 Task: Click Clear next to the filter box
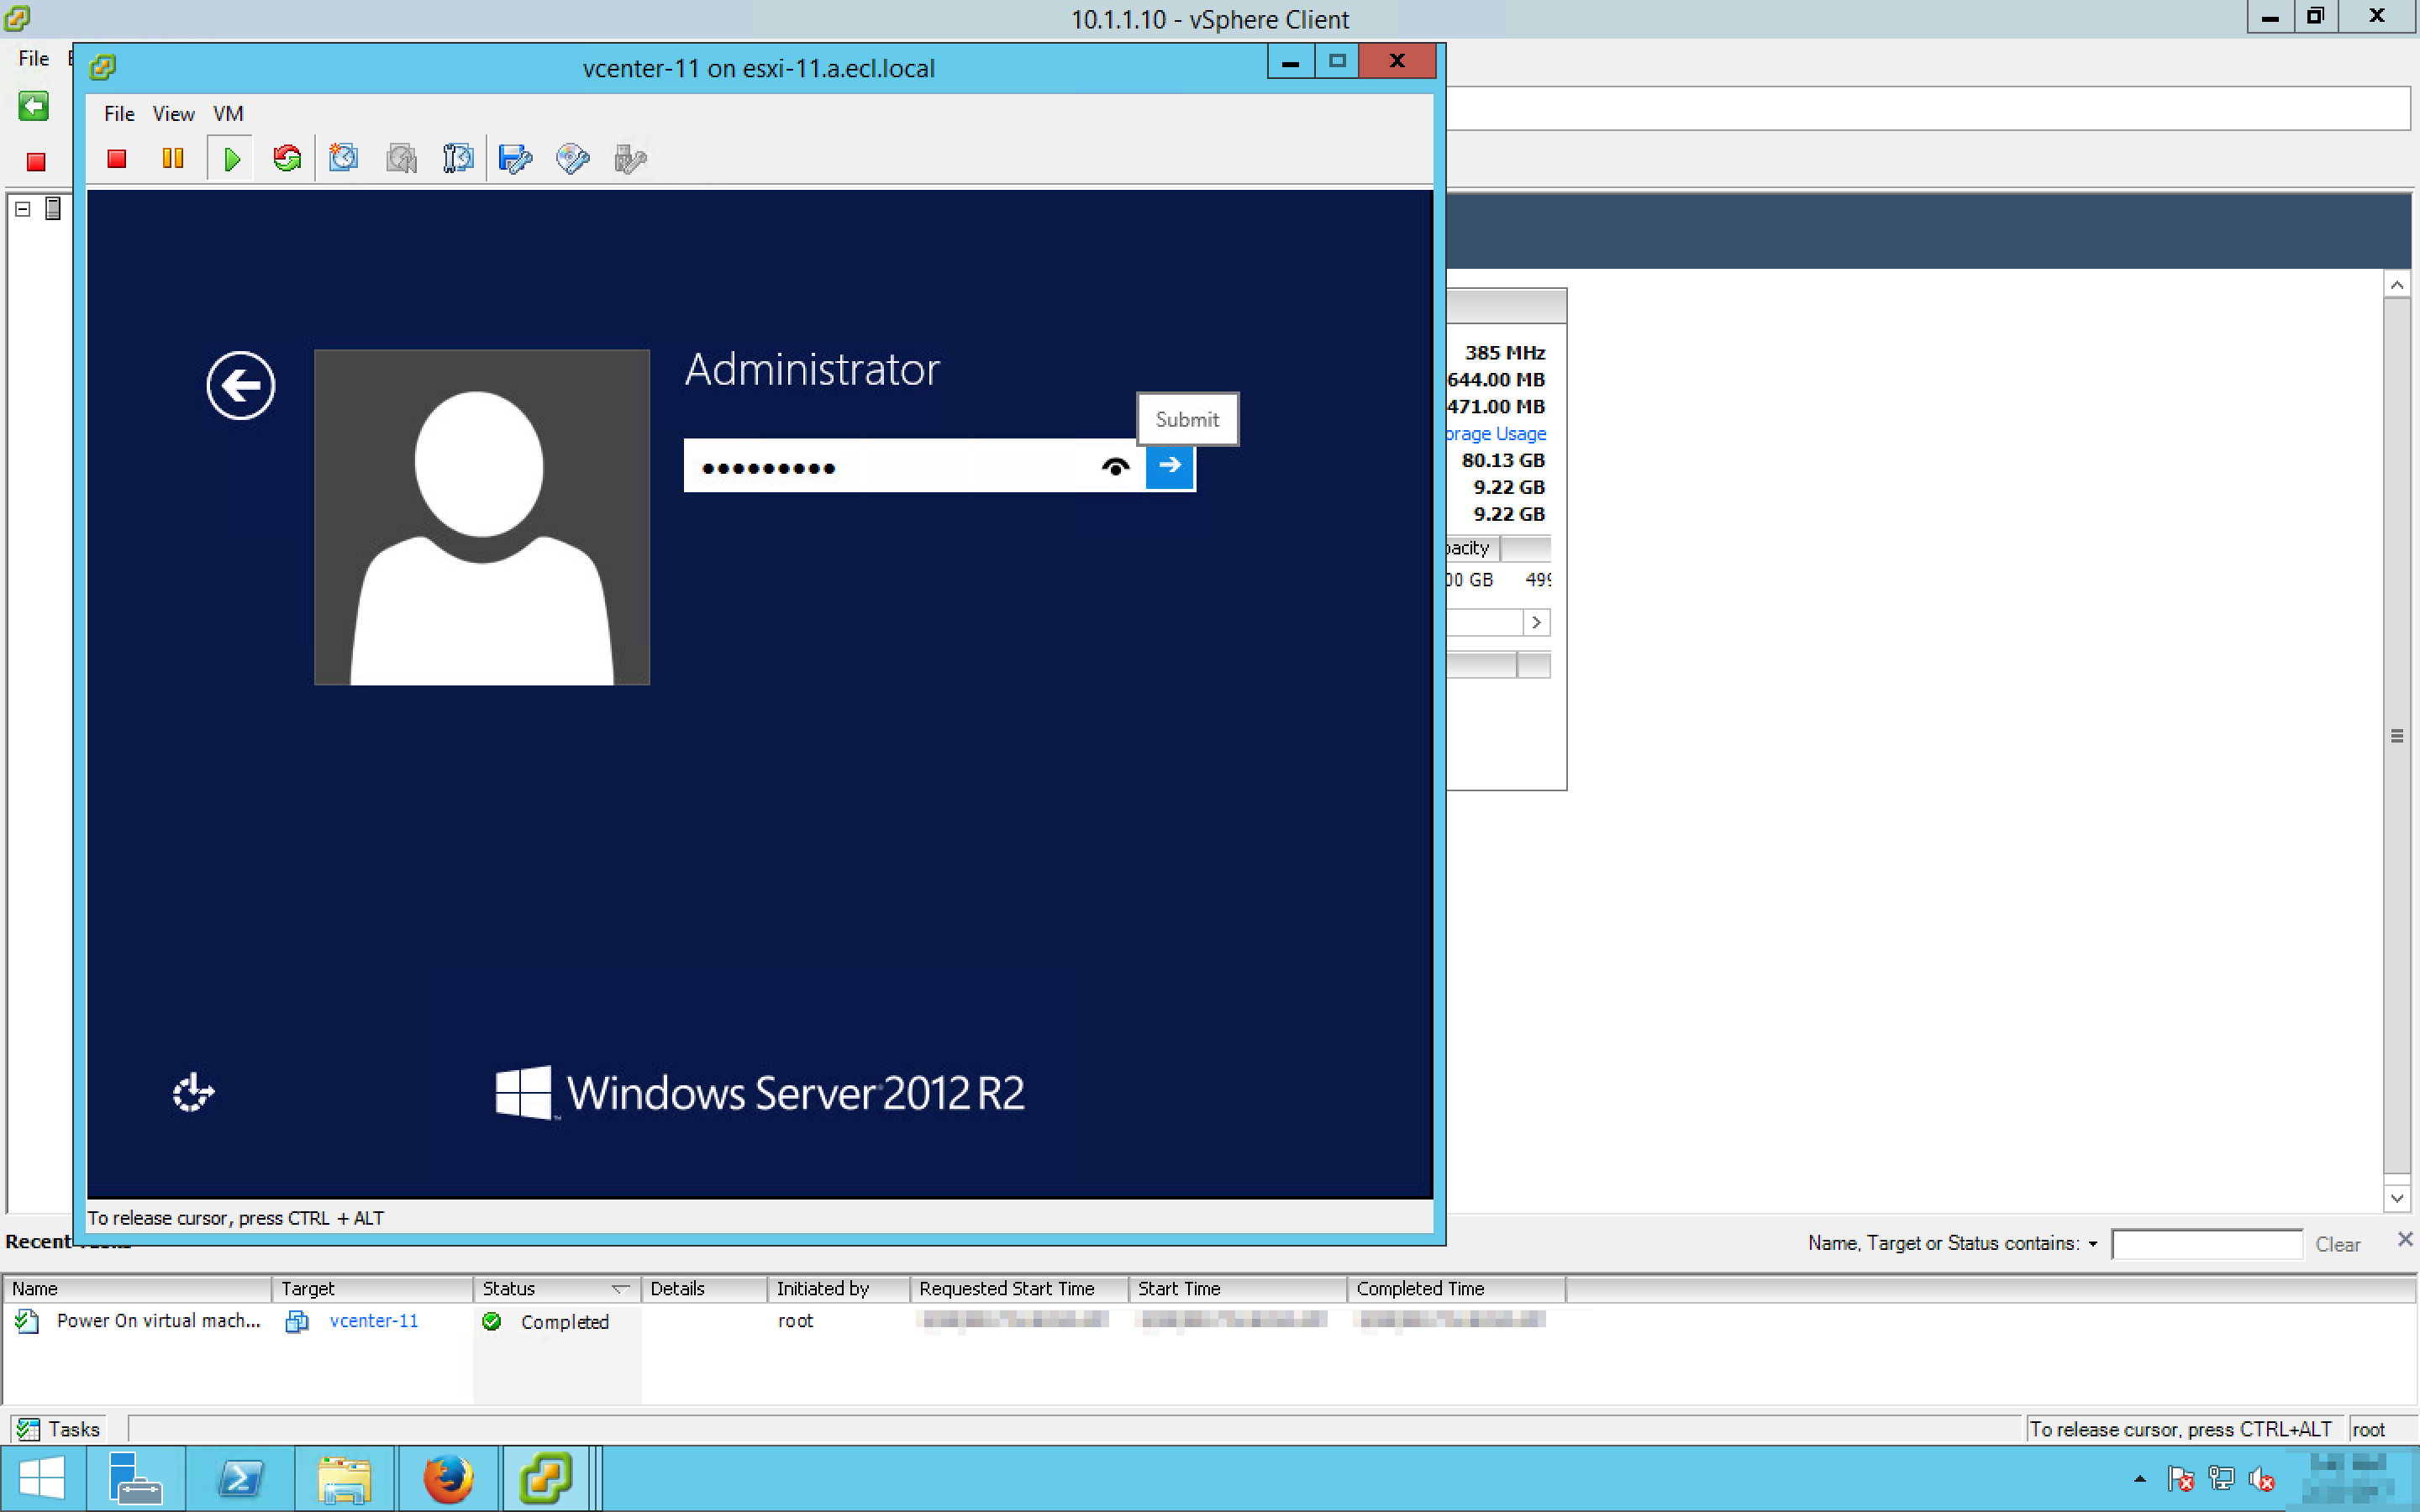coord(2337,1244)
